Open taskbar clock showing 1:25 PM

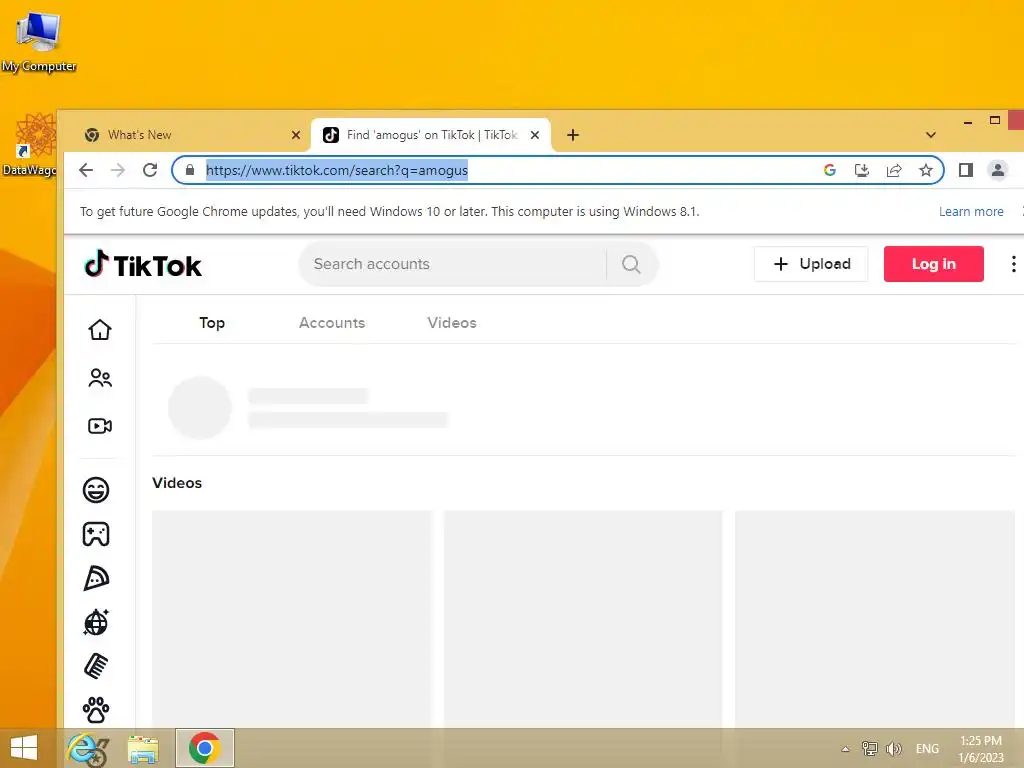pyautogui.click(x=981, y=749)
